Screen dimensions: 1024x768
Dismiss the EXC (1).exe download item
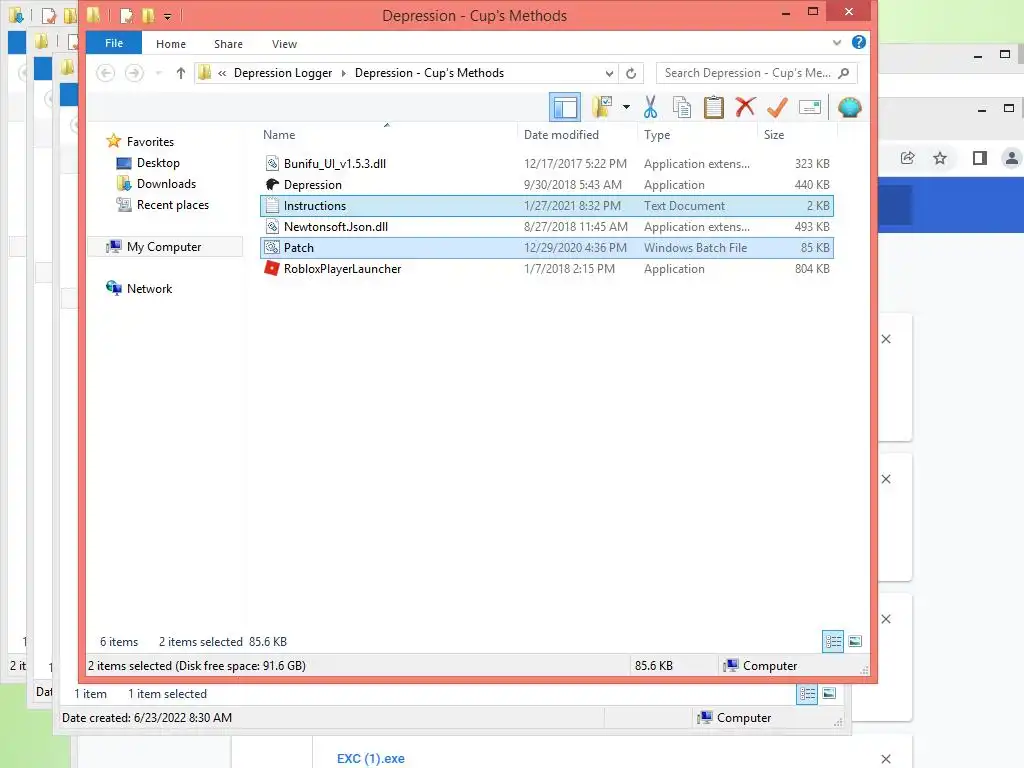click(886, 759)
